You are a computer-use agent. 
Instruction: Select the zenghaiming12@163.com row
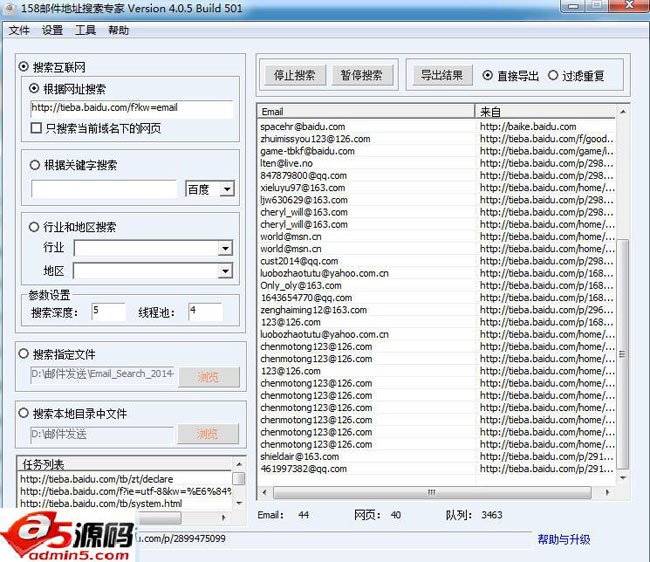coord(436,310)
